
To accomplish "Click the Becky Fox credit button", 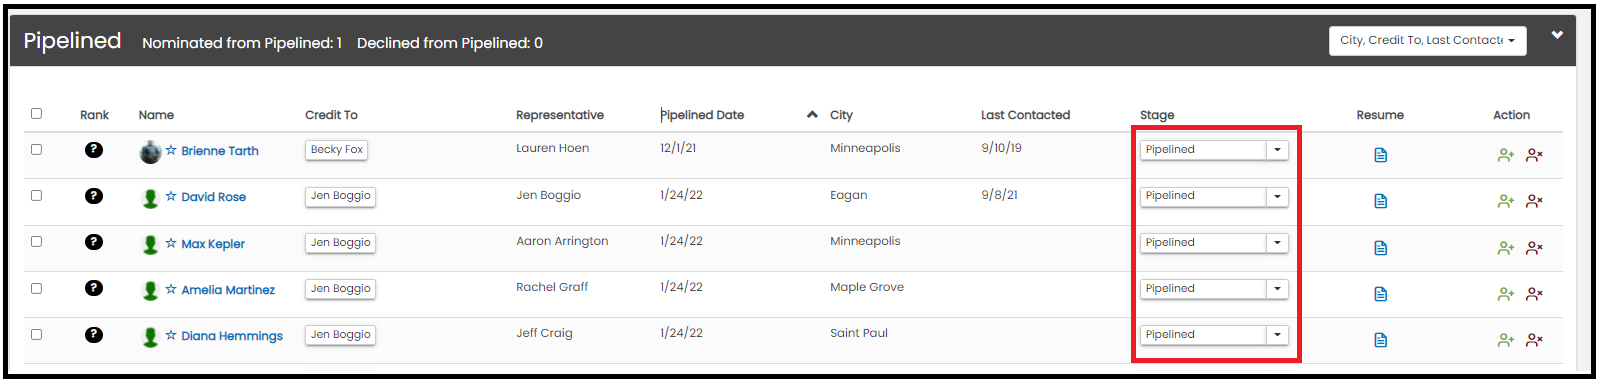I will [337, 150].
